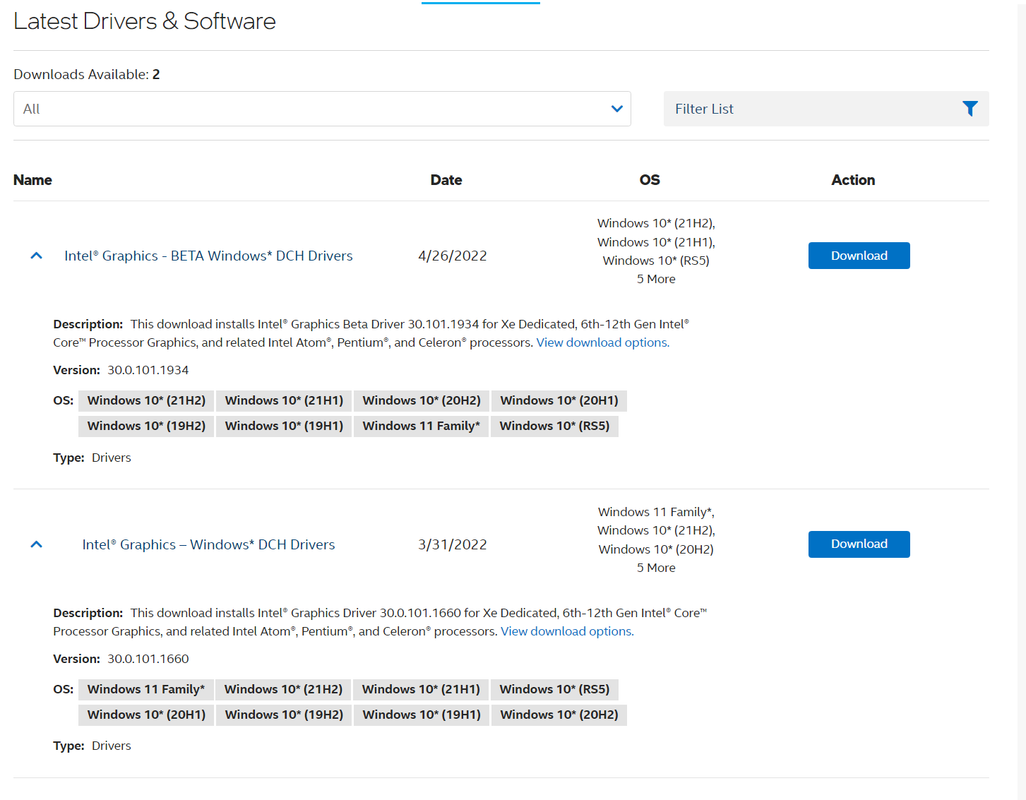Click Windows 10* (20H2) tag in BETA driver
The image size is (1026, 800).
tap(421, 400)
